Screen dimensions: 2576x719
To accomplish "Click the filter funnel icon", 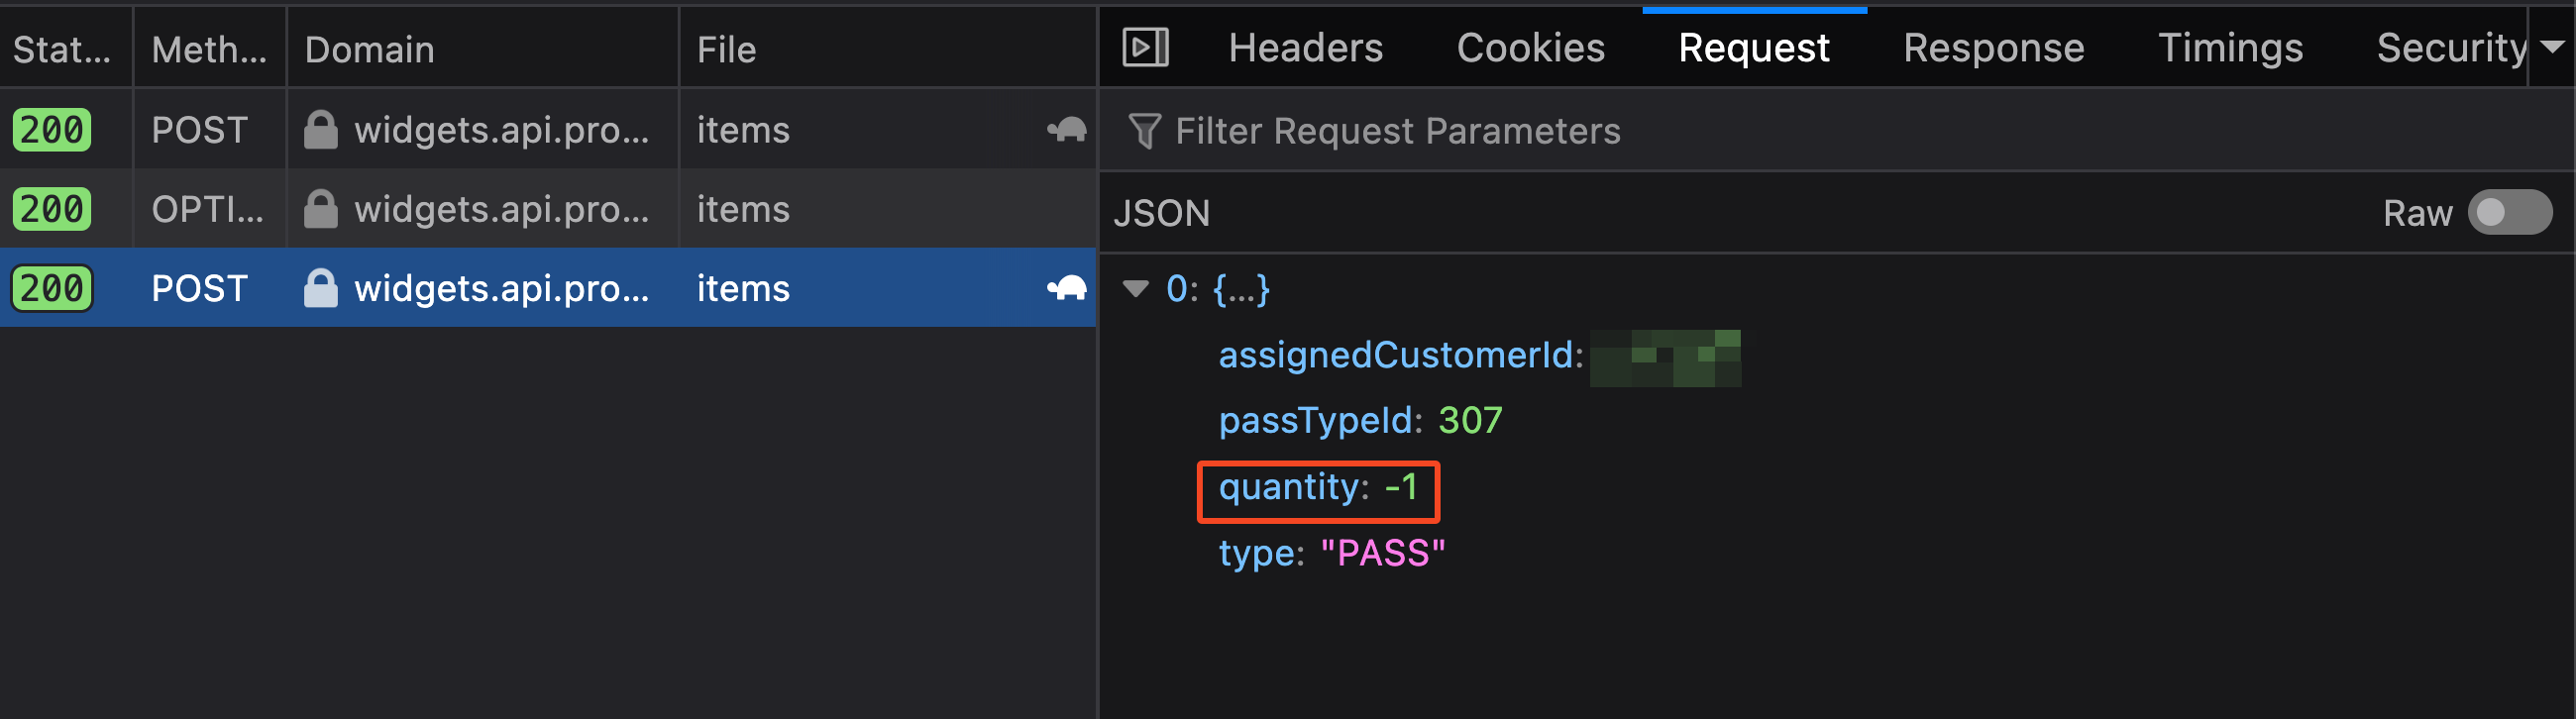I will (1144, 131).
